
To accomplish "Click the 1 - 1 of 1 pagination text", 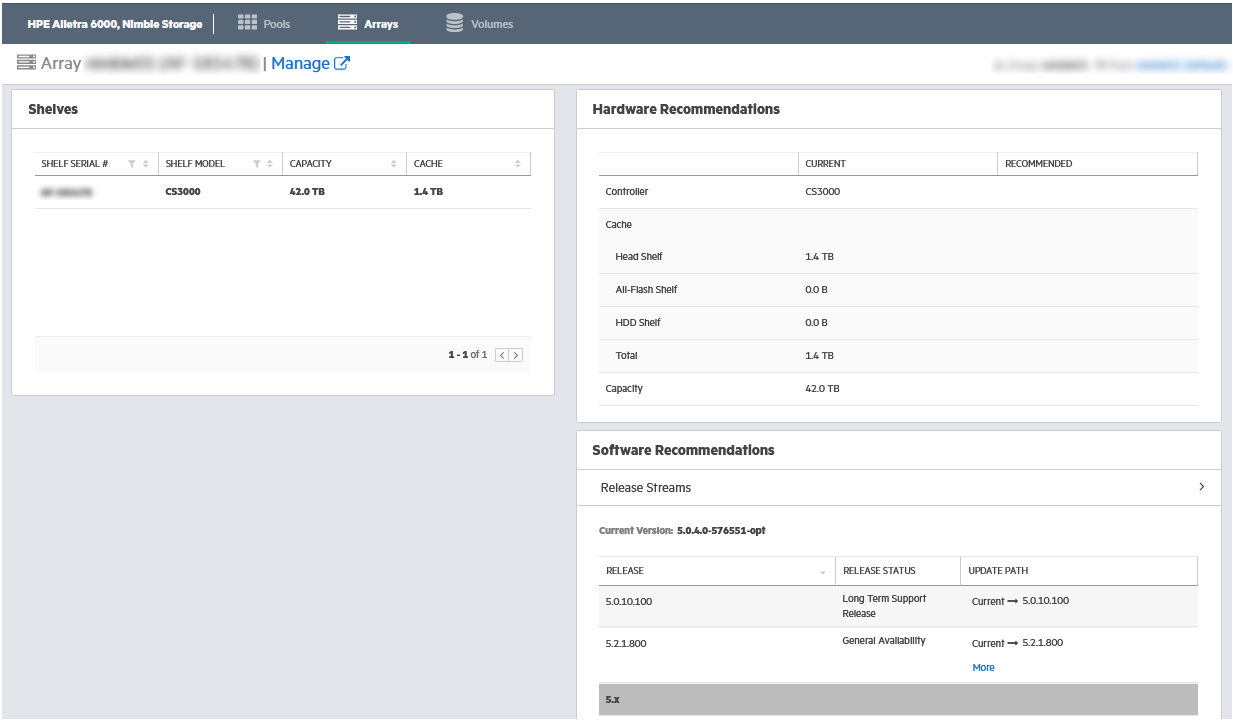I will 467,355.
